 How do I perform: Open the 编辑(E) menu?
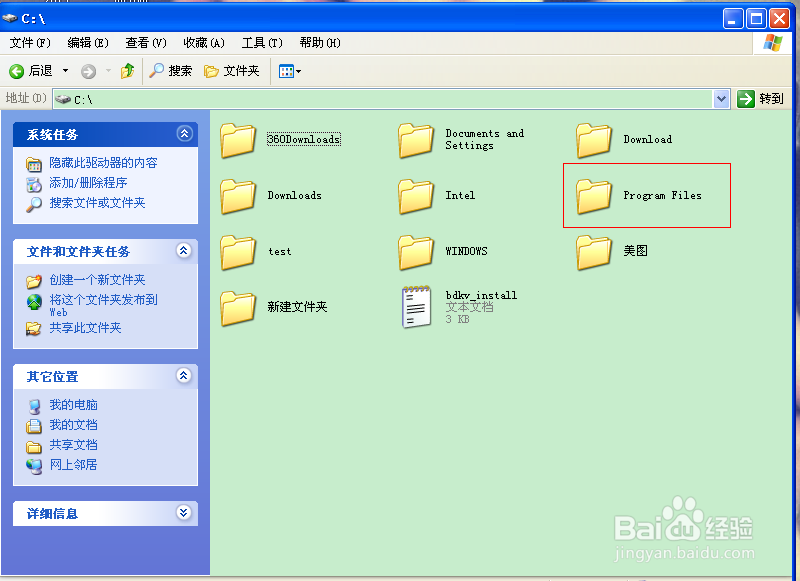[x=88, y=43]
